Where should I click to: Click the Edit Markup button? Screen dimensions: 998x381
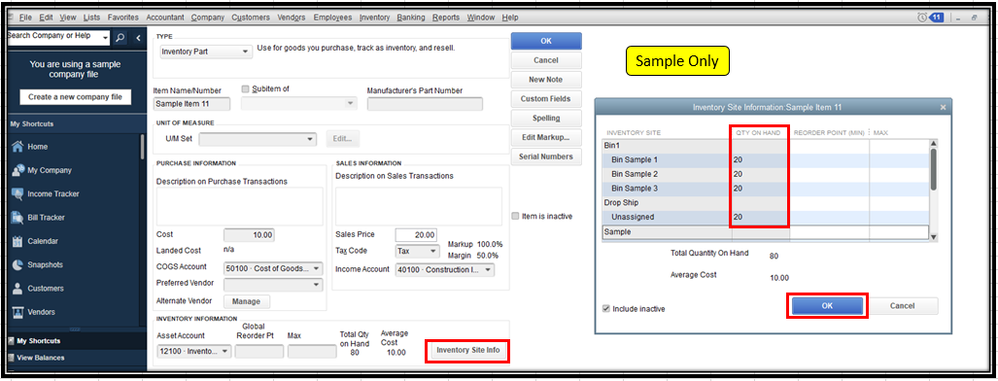point(546,137)
